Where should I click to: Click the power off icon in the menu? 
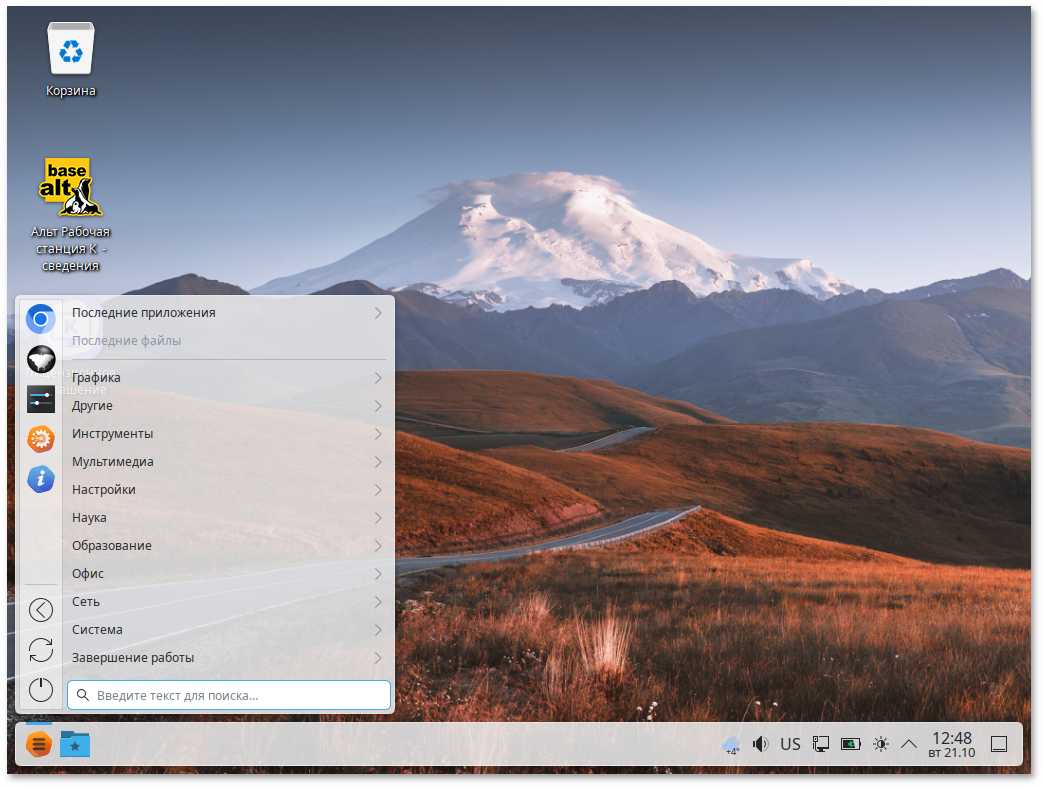click(41, 689)
